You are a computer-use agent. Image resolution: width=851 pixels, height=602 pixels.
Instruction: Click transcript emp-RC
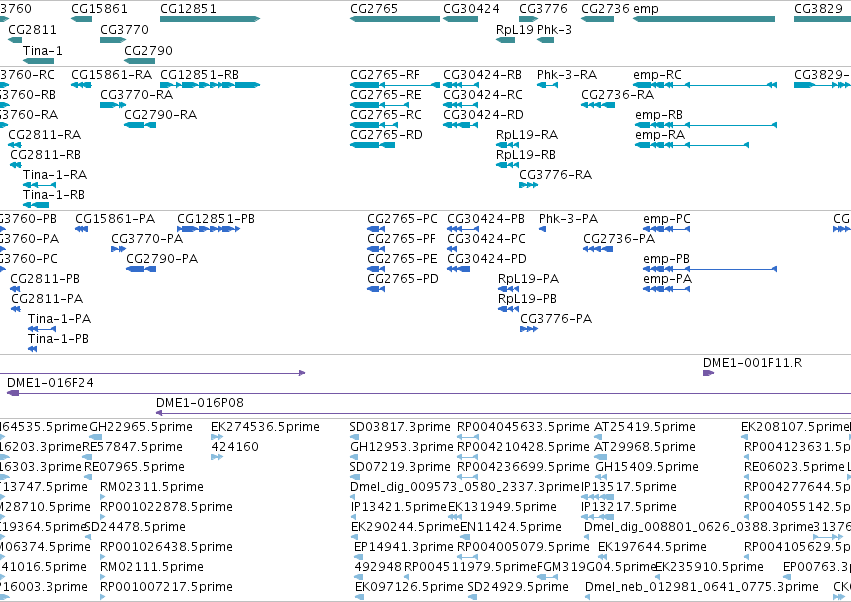tap(657, 74)
